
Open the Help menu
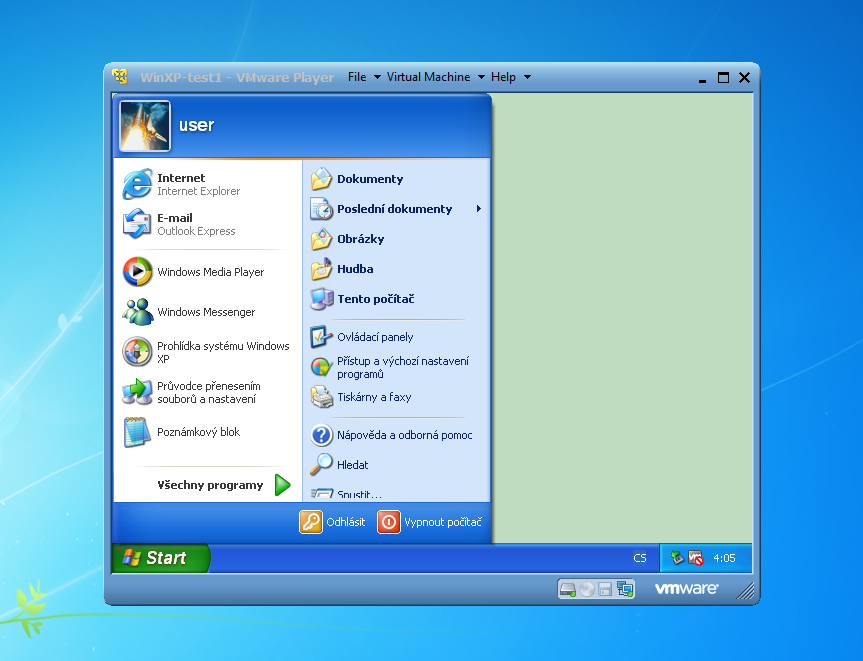click(x=503, y=77)
